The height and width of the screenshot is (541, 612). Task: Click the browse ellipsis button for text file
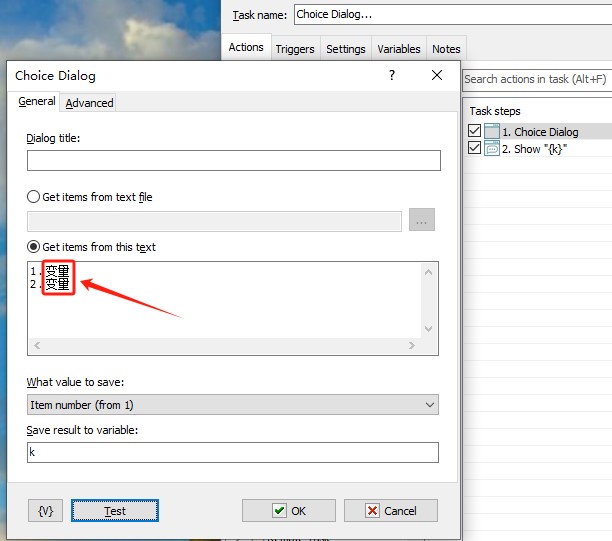pyautogui.click(x=422, y=221)
